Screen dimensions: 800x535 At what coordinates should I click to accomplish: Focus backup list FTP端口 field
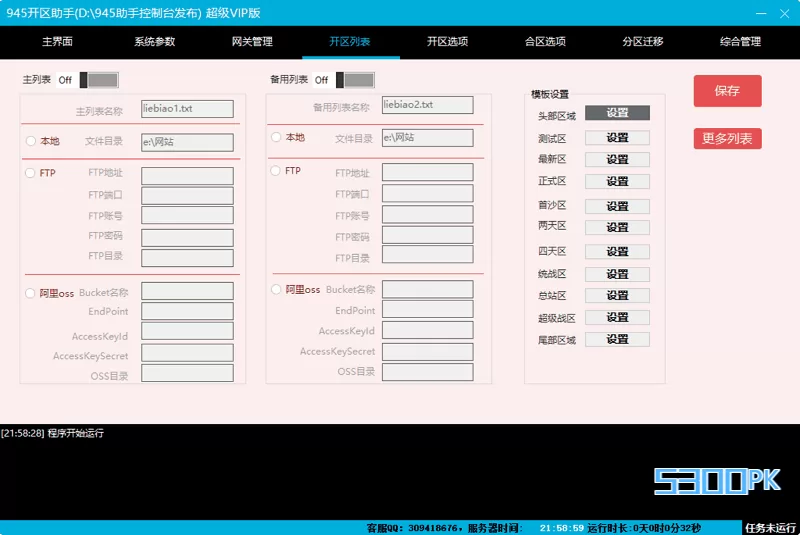click(x=428, y=193)
